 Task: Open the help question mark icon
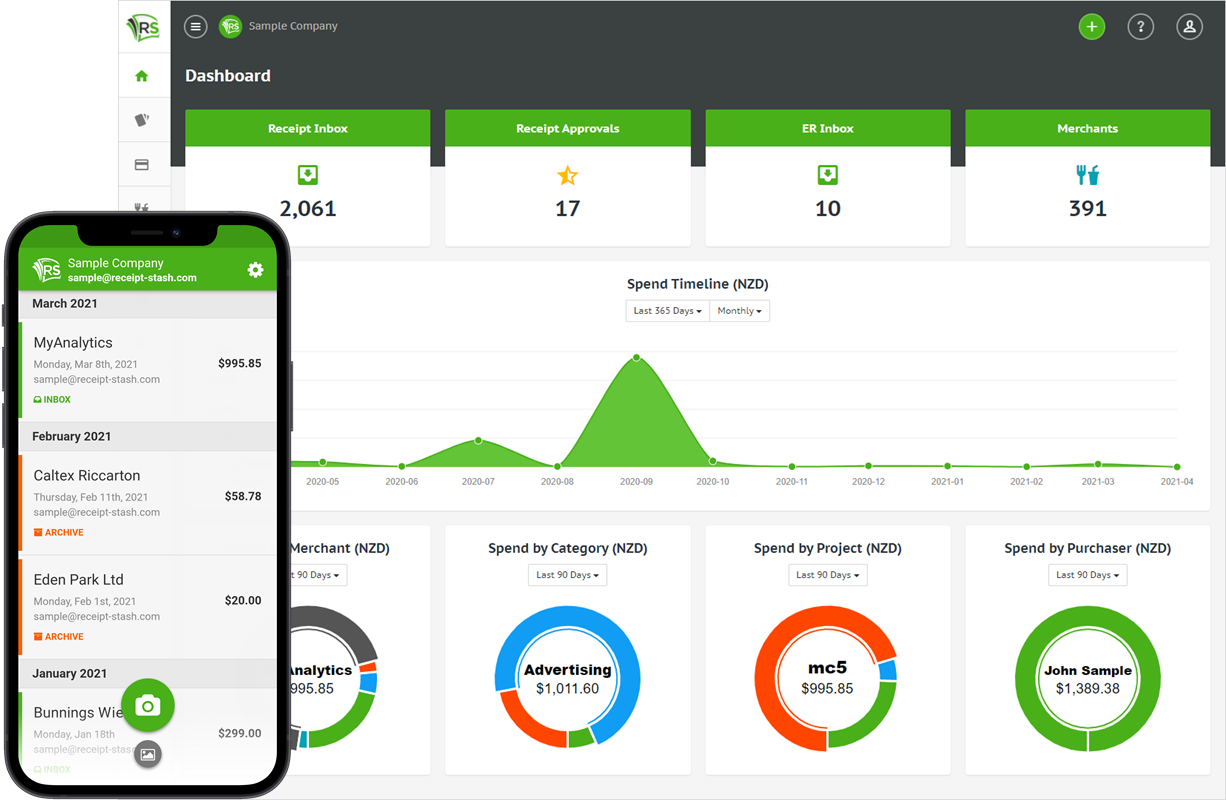click(1141, 27)
